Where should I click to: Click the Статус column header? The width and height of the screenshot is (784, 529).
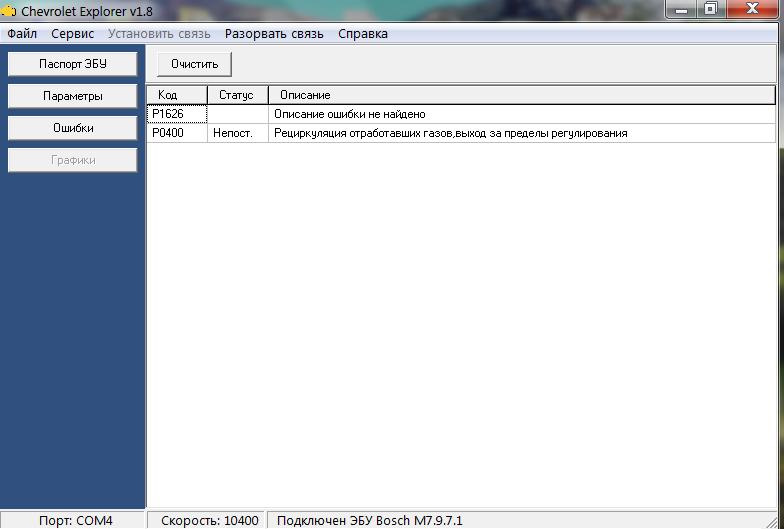point(238,95)
